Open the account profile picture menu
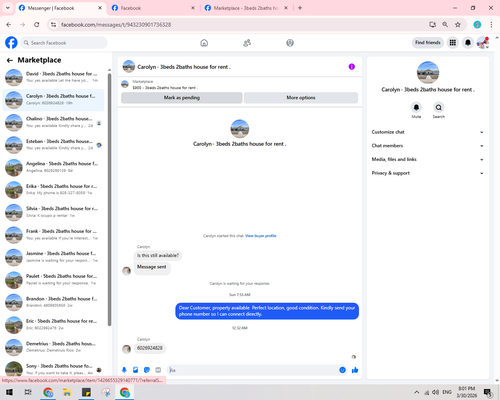The width and height of the screenshot is (500, 400). (483, 43)
